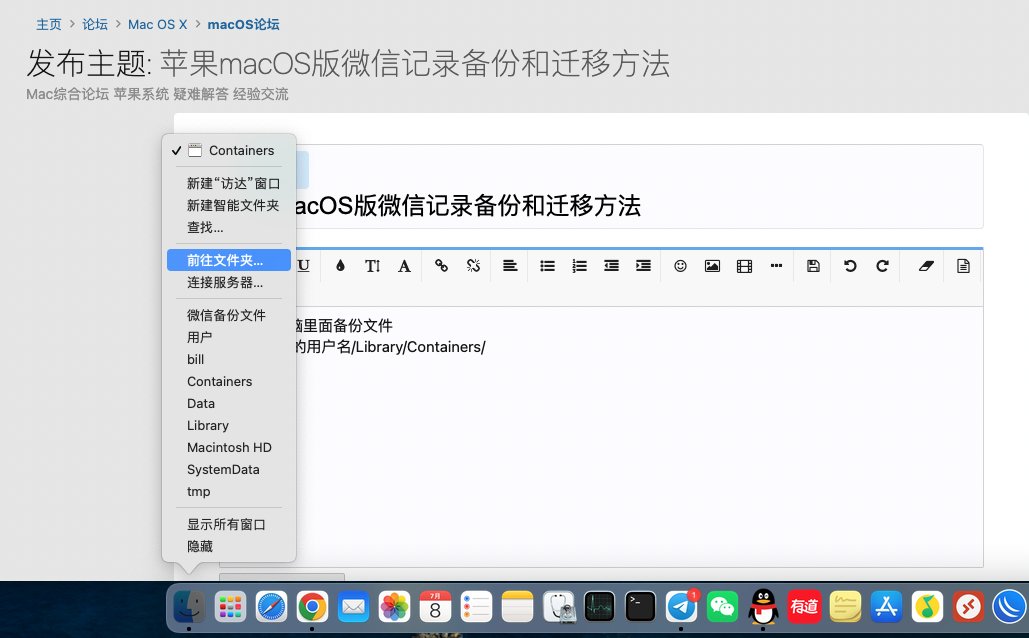Choose 连接服务器... menu entry

(229, 282)
